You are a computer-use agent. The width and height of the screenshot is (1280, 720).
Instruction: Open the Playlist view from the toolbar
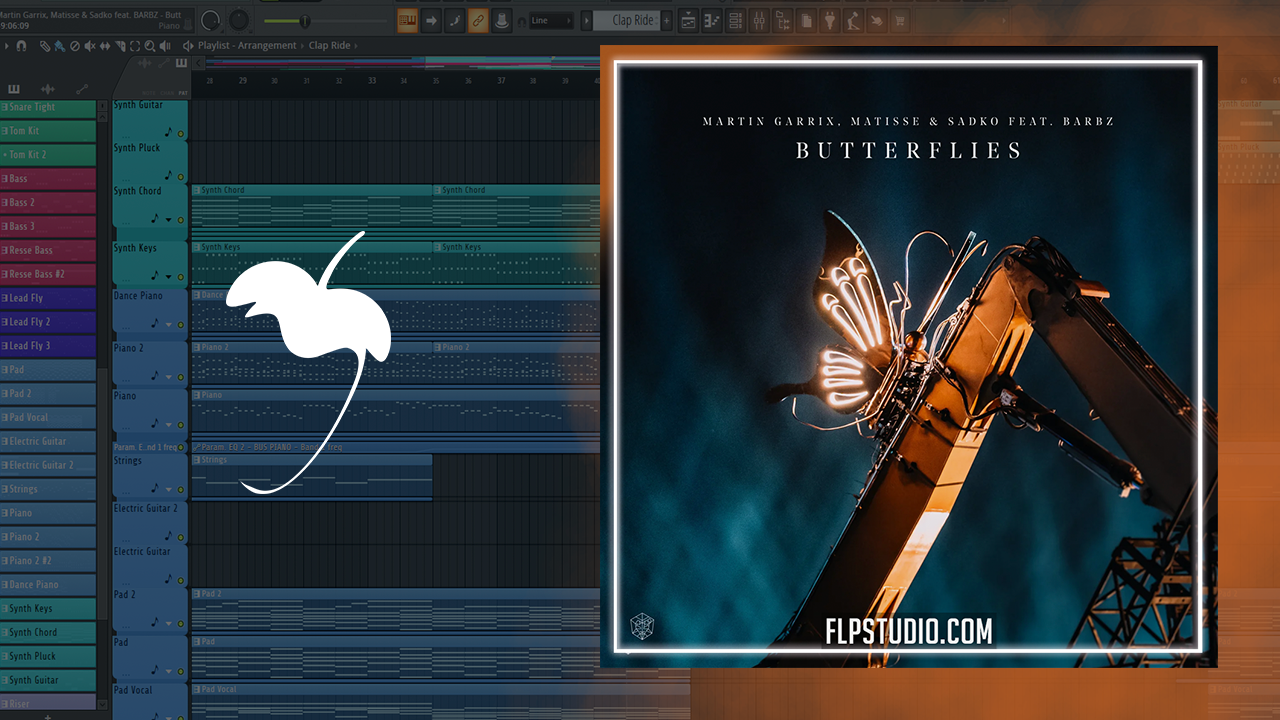pyautogui.click(x=688, y=20)
